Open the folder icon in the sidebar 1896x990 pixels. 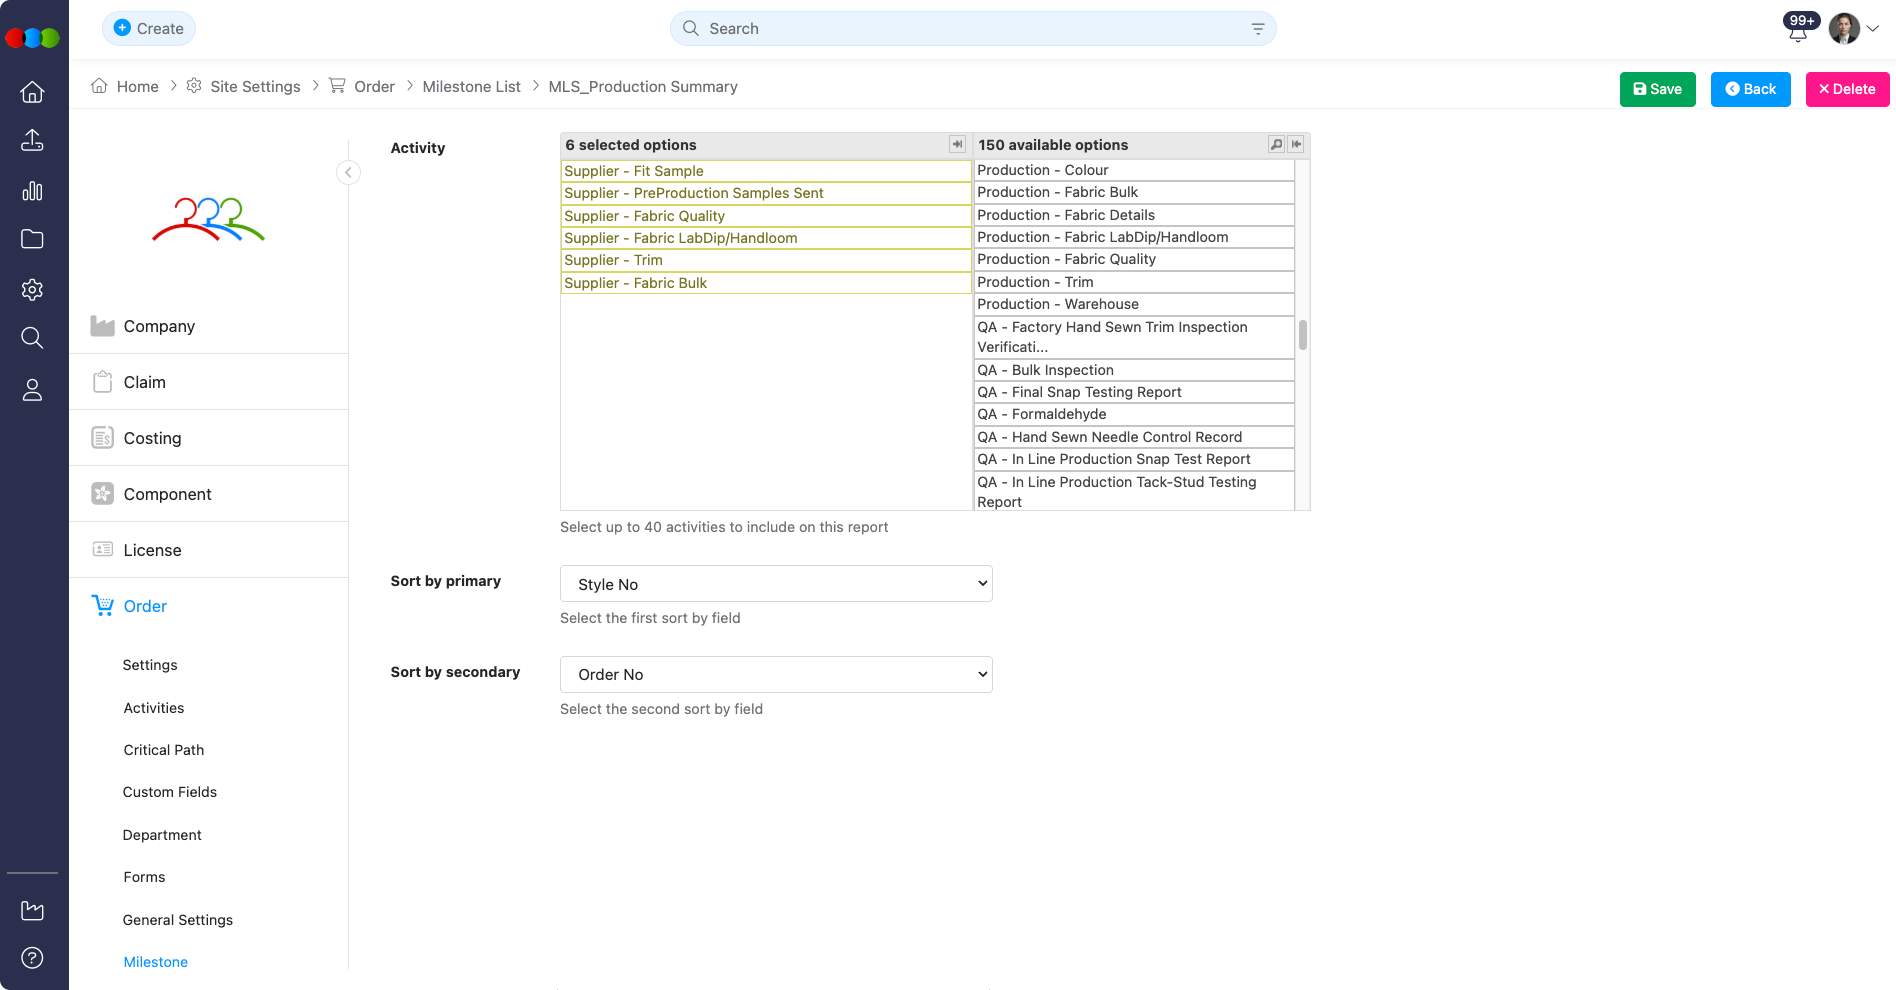coord(33,239)
